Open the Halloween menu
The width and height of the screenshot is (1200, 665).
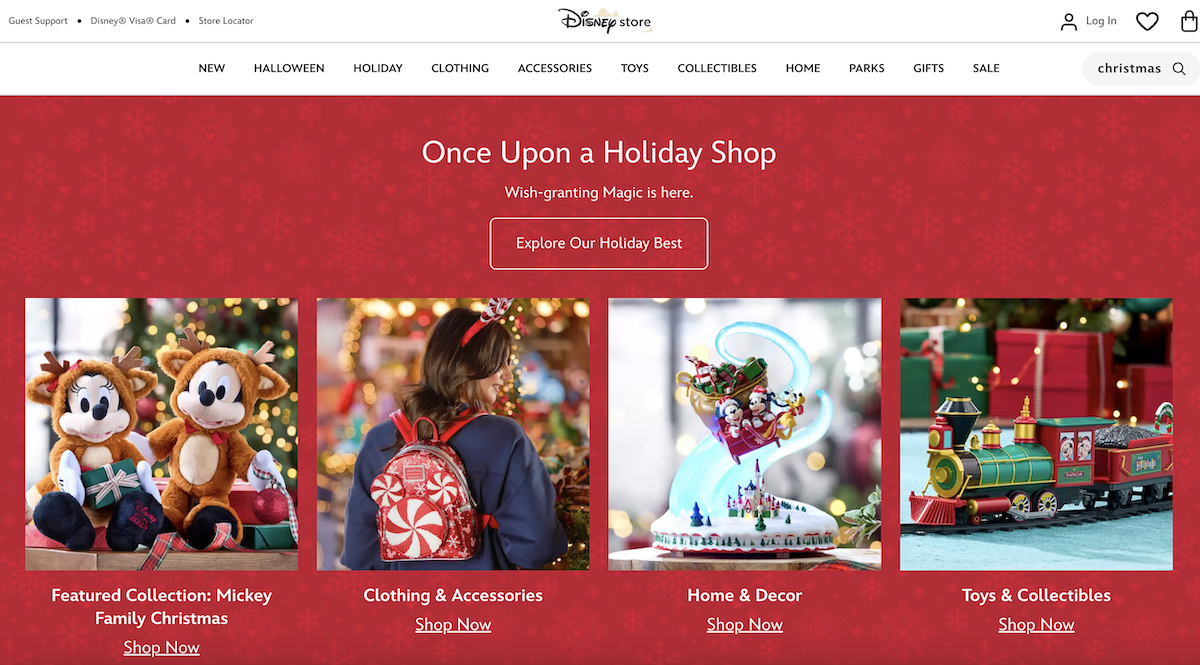289,68
